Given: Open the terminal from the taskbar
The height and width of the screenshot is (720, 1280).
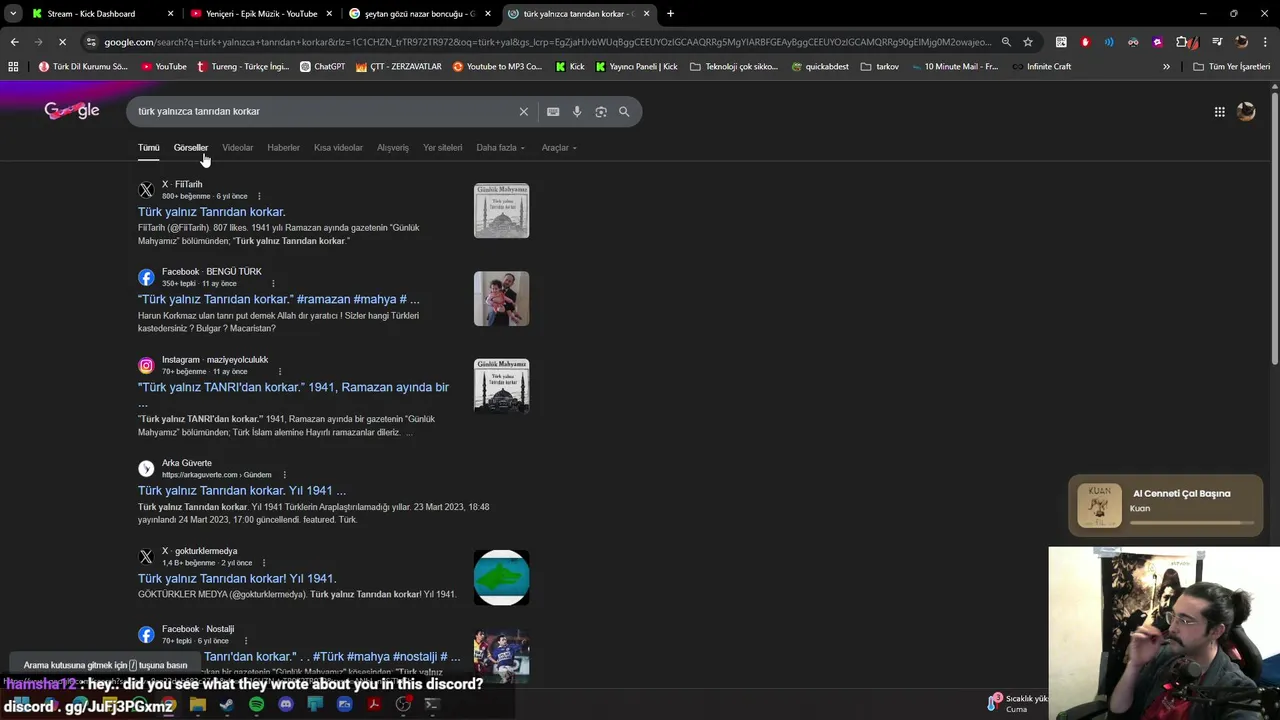Looking at the screenshot, I should pos(432,705).
